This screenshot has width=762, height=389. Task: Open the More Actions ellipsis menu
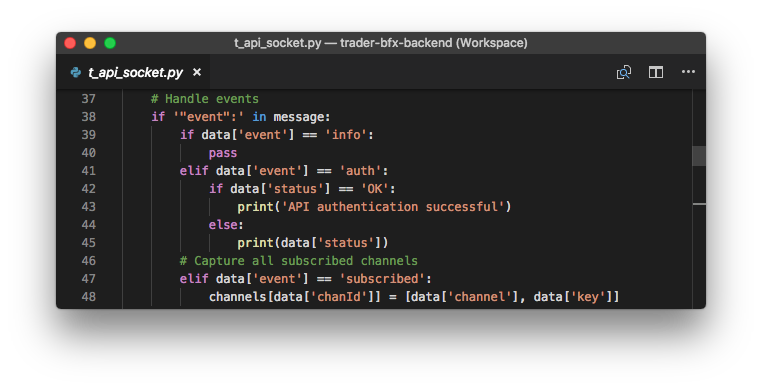(x=688, y=72)
